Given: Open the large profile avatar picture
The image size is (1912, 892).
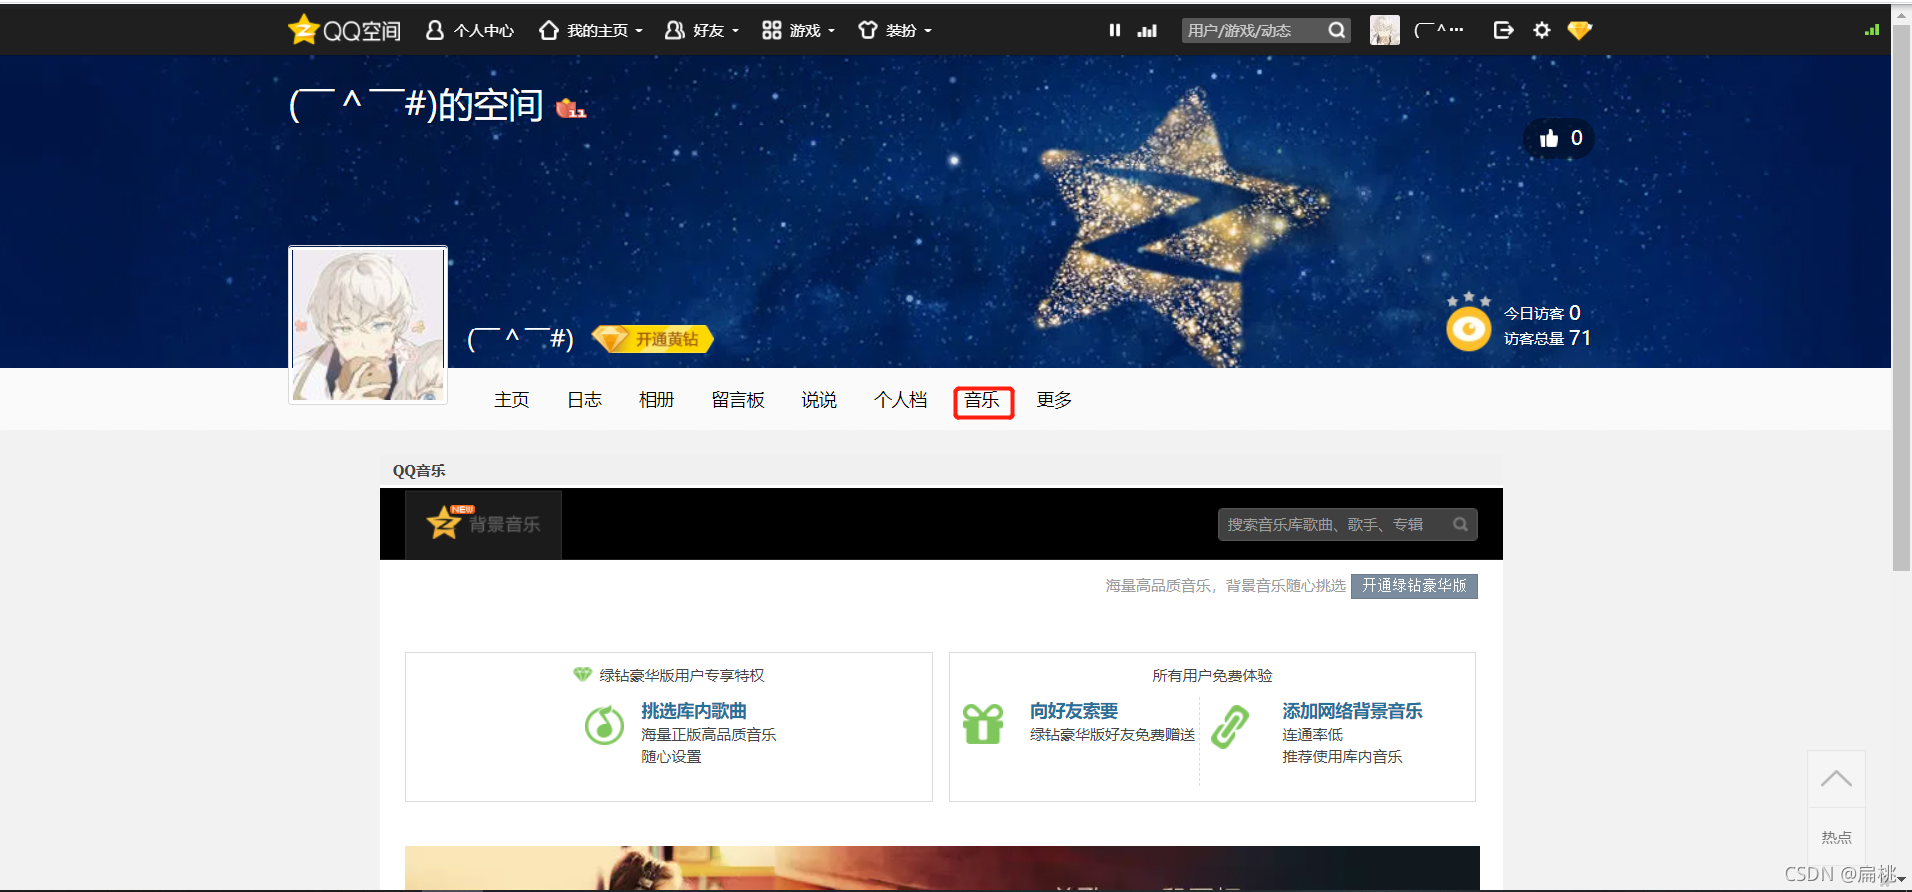Looking at the screenshot, I should pos(368,325).
